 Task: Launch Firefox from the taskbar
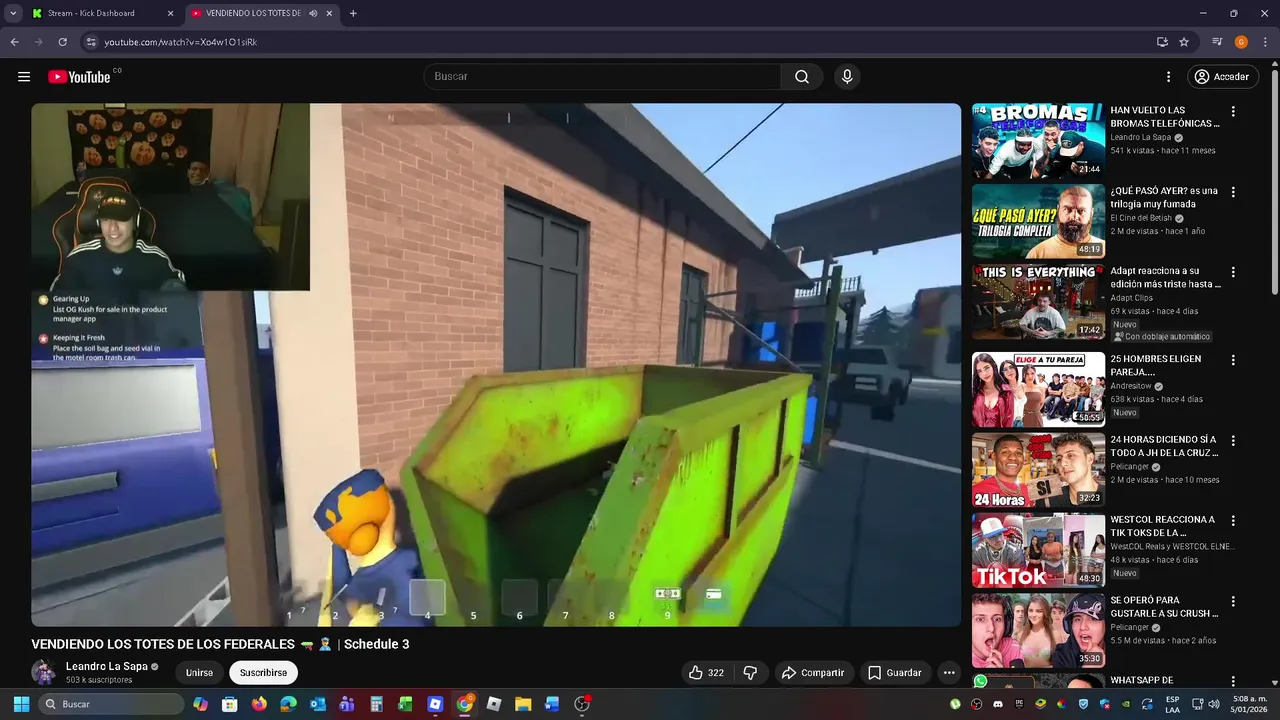click(259, 704)
